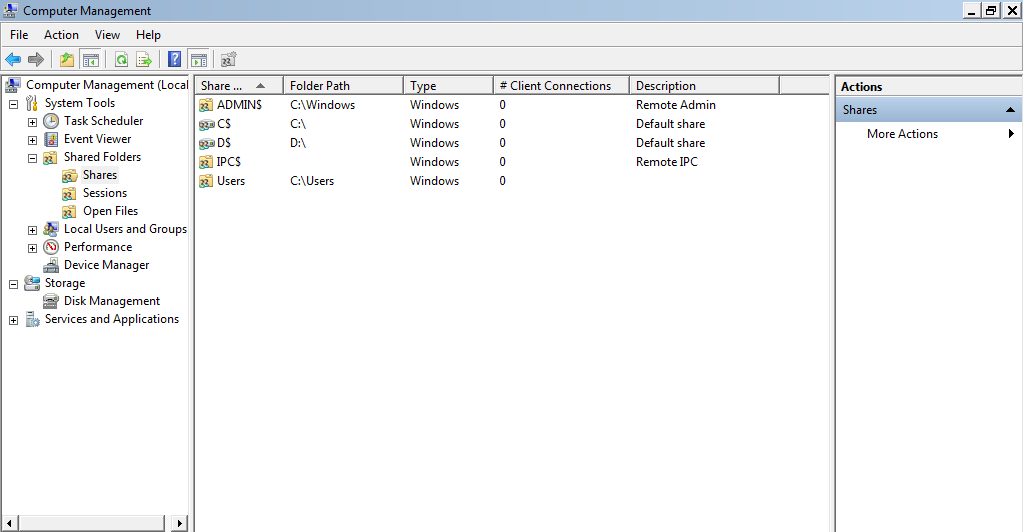Collapse the Shares section in Actions pane
This screenshot has width=1023, height=532.
coord(1010,110)
